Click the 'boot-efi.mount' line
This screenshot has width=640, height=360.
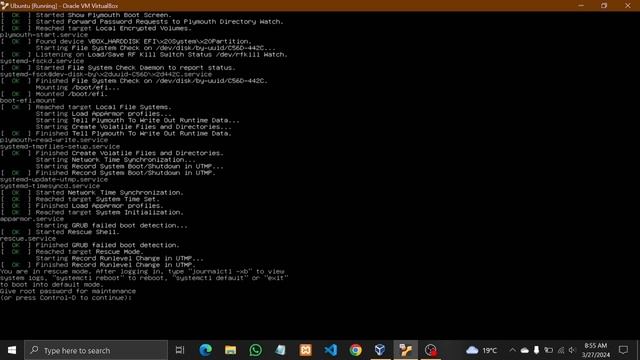click(x=28, y=100)
